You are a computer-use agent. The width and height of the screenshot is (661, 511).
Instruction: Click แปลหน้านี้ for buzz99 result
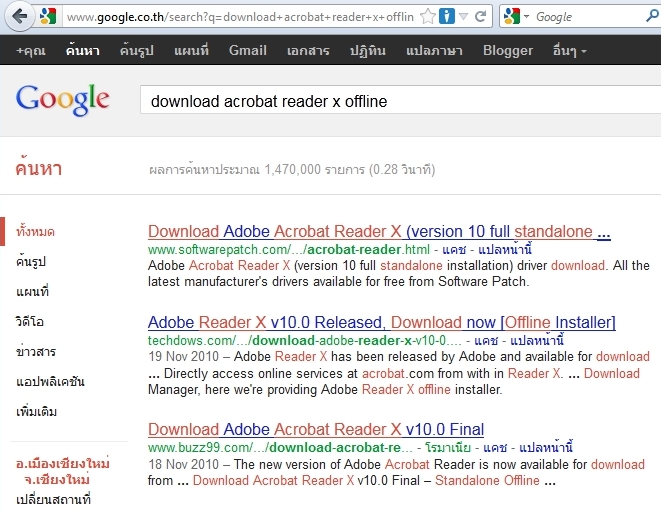tap(546, 447)
